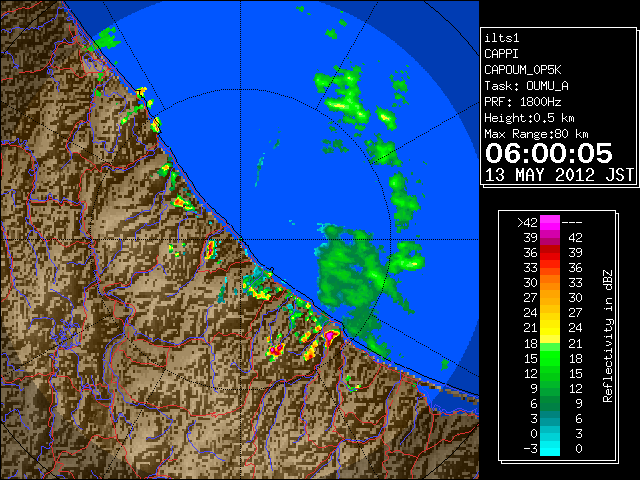The height and width of the screenshot is (480, 640).
Task: Click the 'ilts1' label in info panel
Action: (x=502, y=38)
